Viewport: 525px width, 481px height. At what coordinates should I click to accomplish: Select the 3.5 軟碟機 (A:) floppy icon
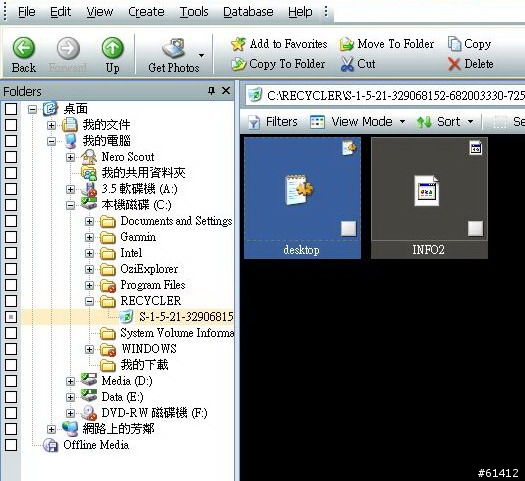click(x=89, y=189)
